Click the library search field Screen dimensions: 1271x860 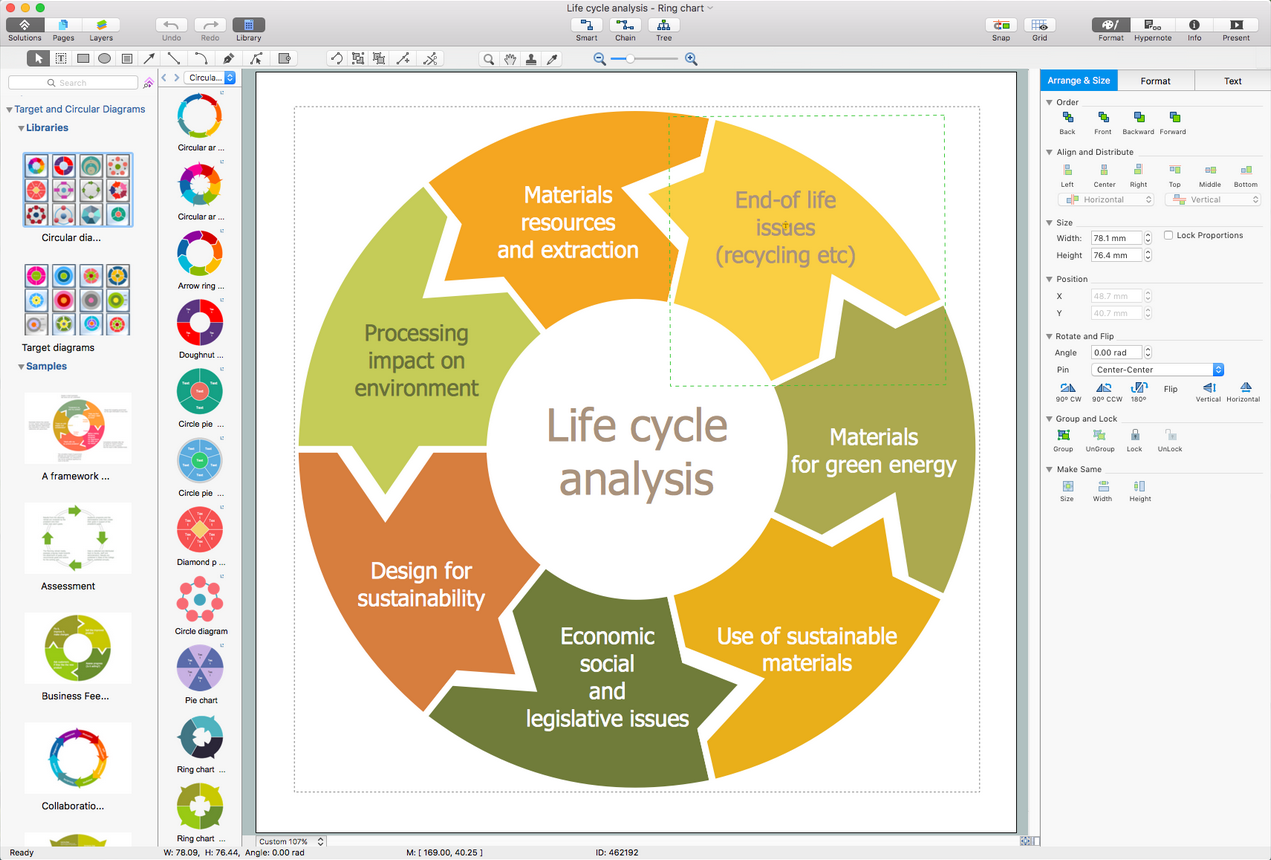coord(73,83)
